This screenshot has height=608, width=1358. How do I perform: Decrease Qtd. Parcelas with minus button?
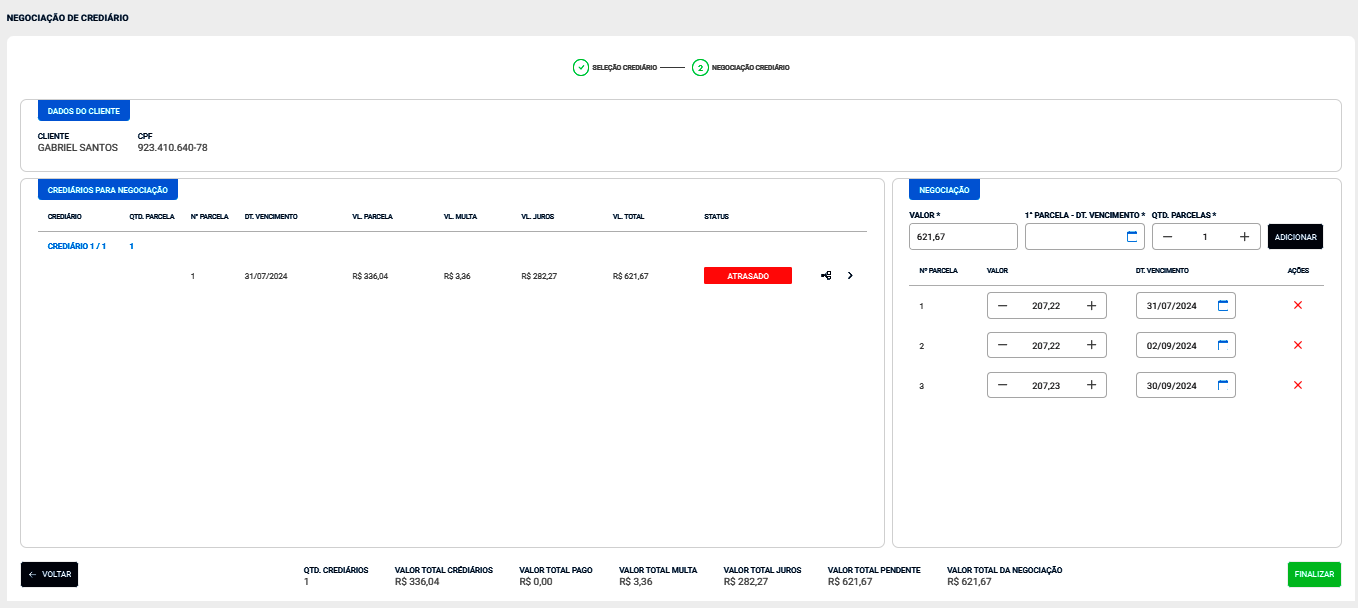[1167, 237]
